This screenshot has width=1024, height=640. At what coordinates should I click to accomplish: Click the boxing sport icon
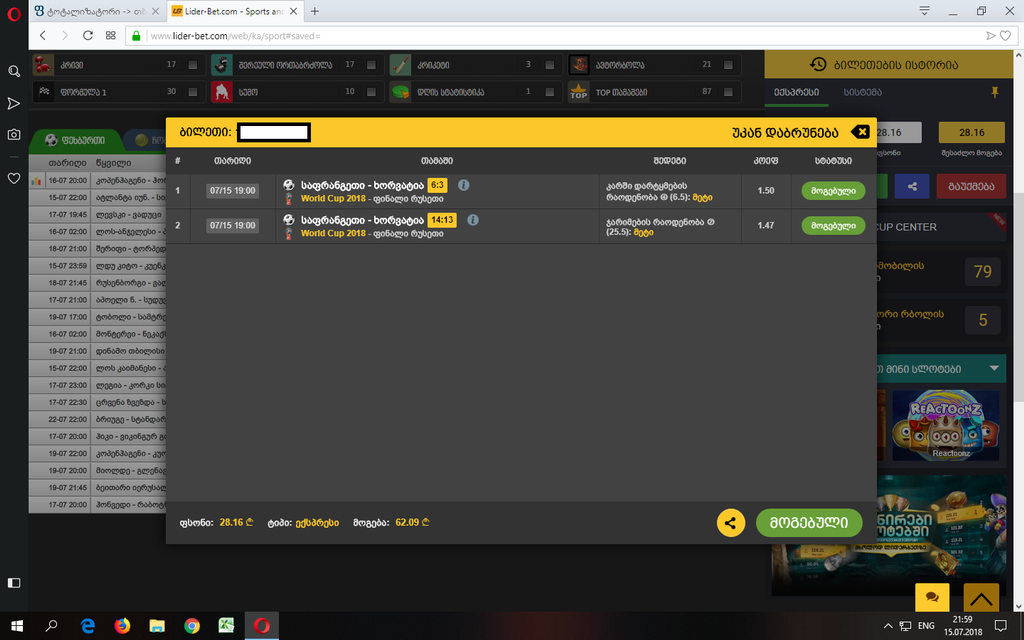(x=43, y=65)
